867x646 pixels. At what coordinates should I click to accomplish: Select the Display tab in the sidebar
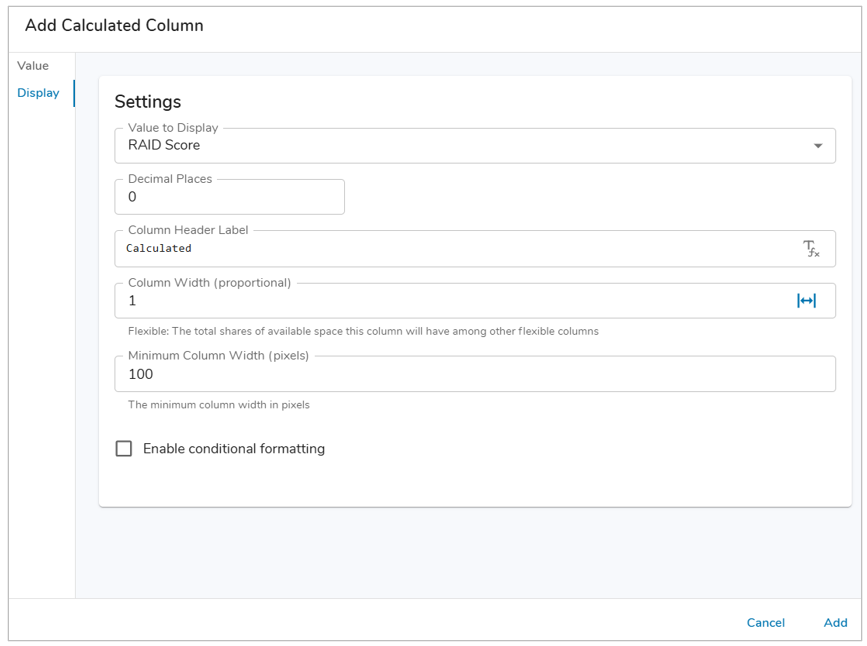tap(38, 93)
